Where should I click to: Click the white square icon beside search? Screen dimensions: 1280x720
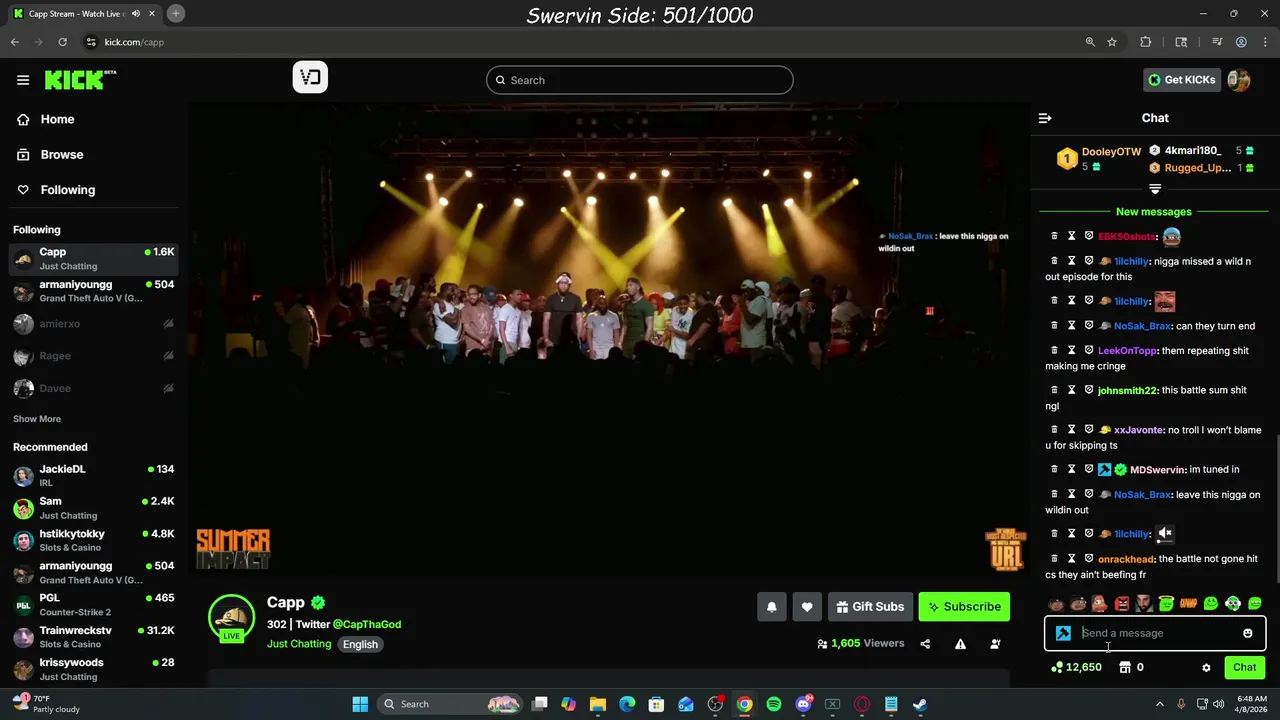(x=310, y=77)
